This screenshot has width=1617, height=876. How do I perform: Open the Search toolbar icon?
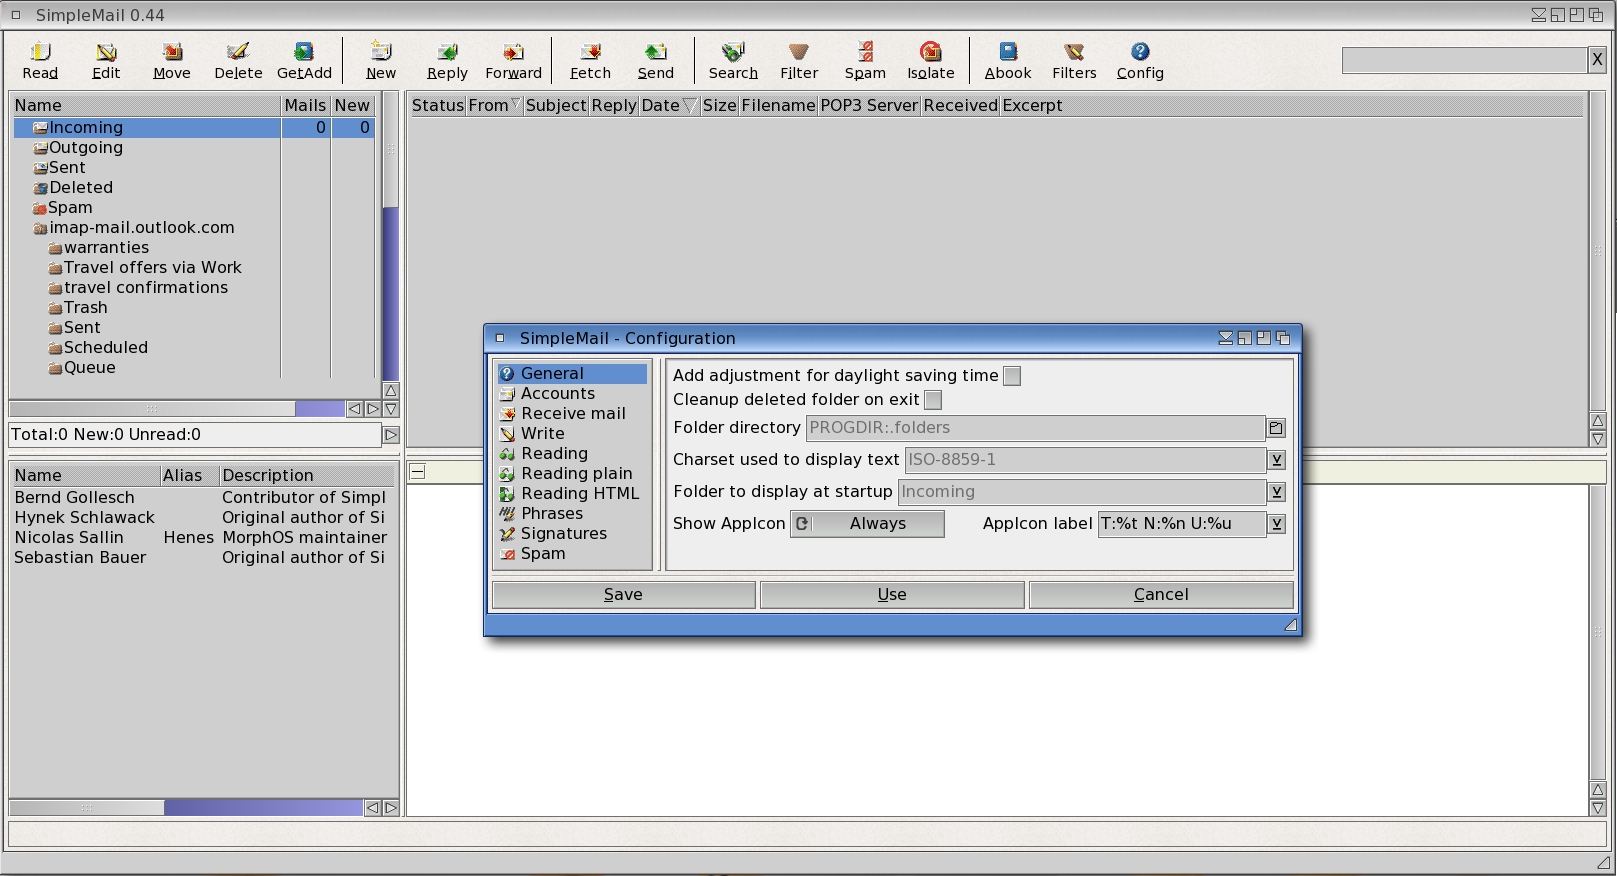click(733, 60)
